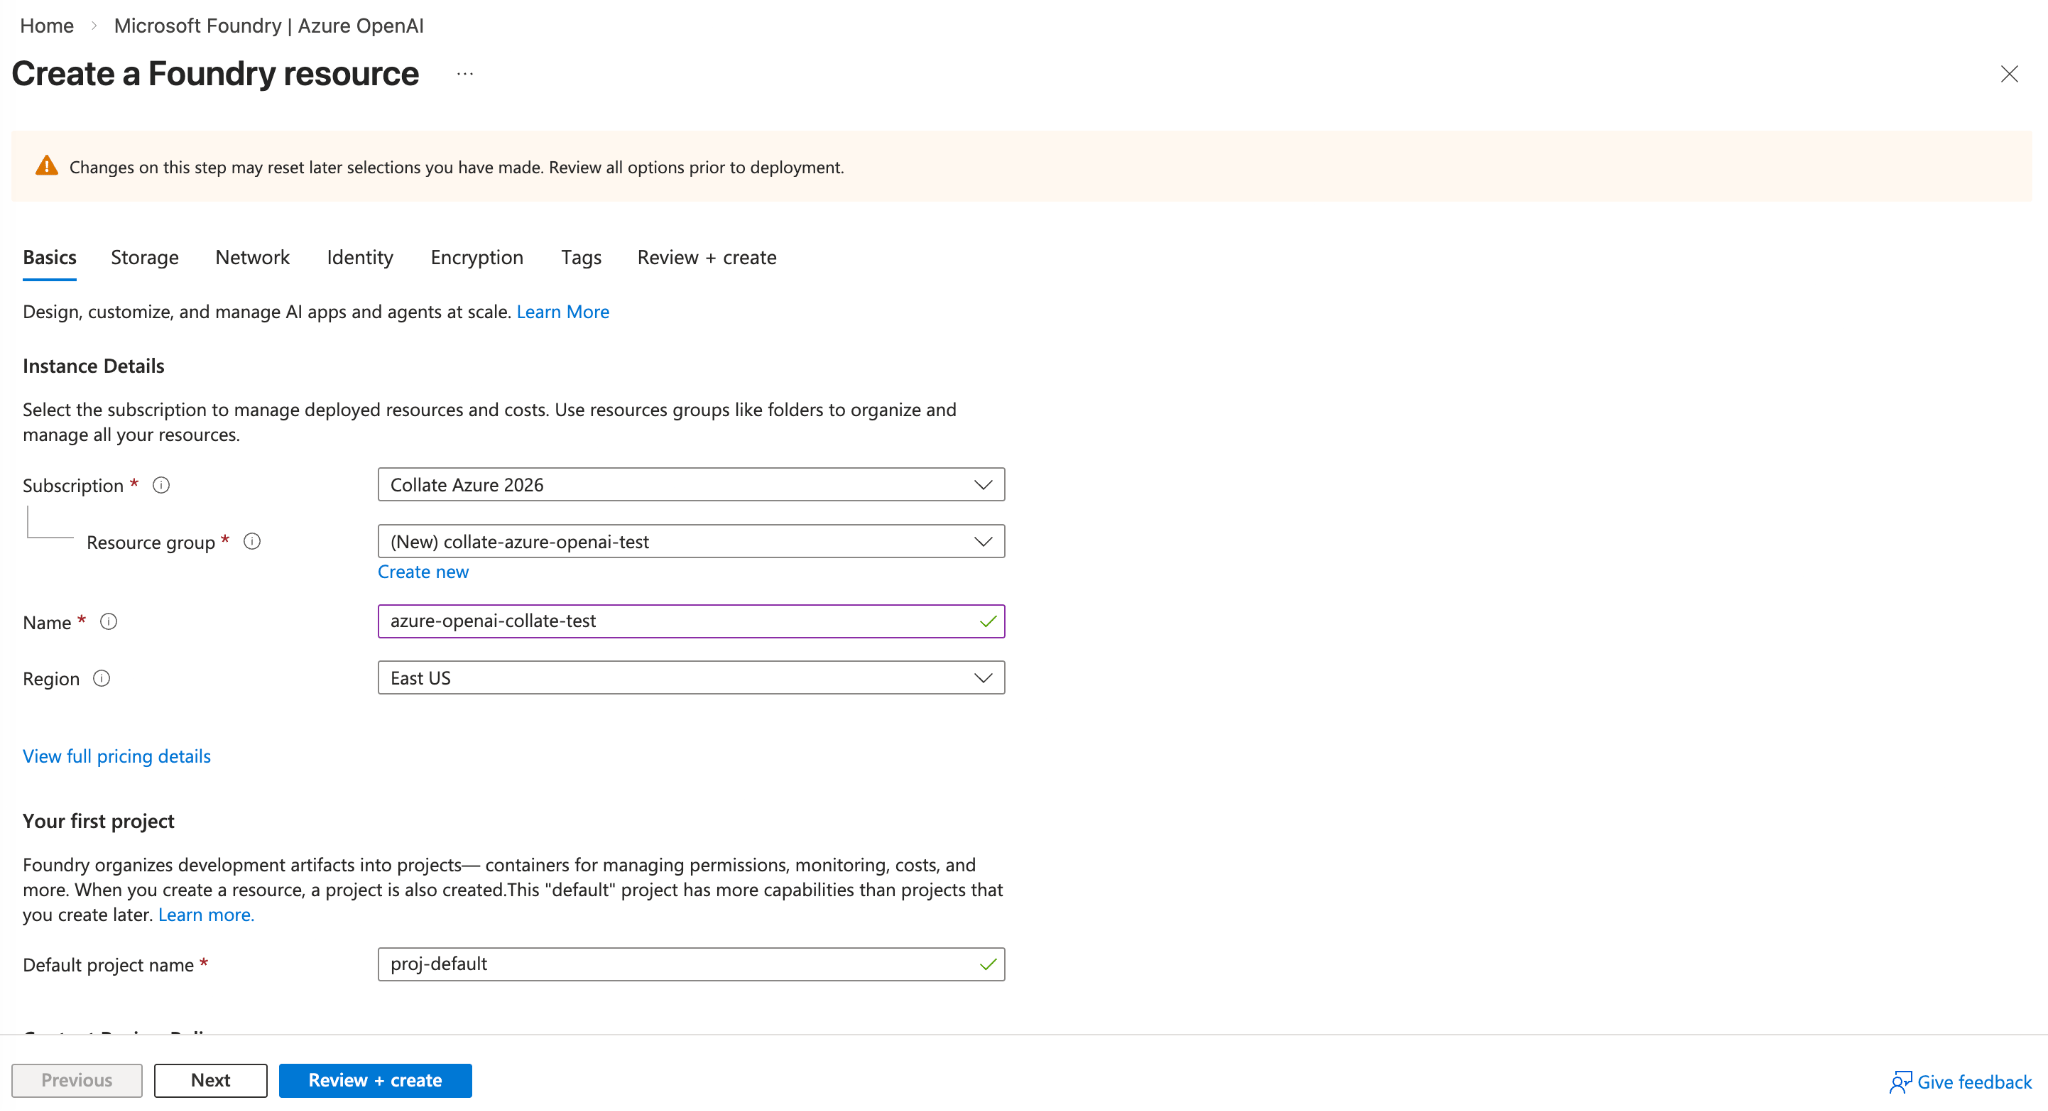
Task: Click the Give feedback link text
Action: coord(1974,1082)
